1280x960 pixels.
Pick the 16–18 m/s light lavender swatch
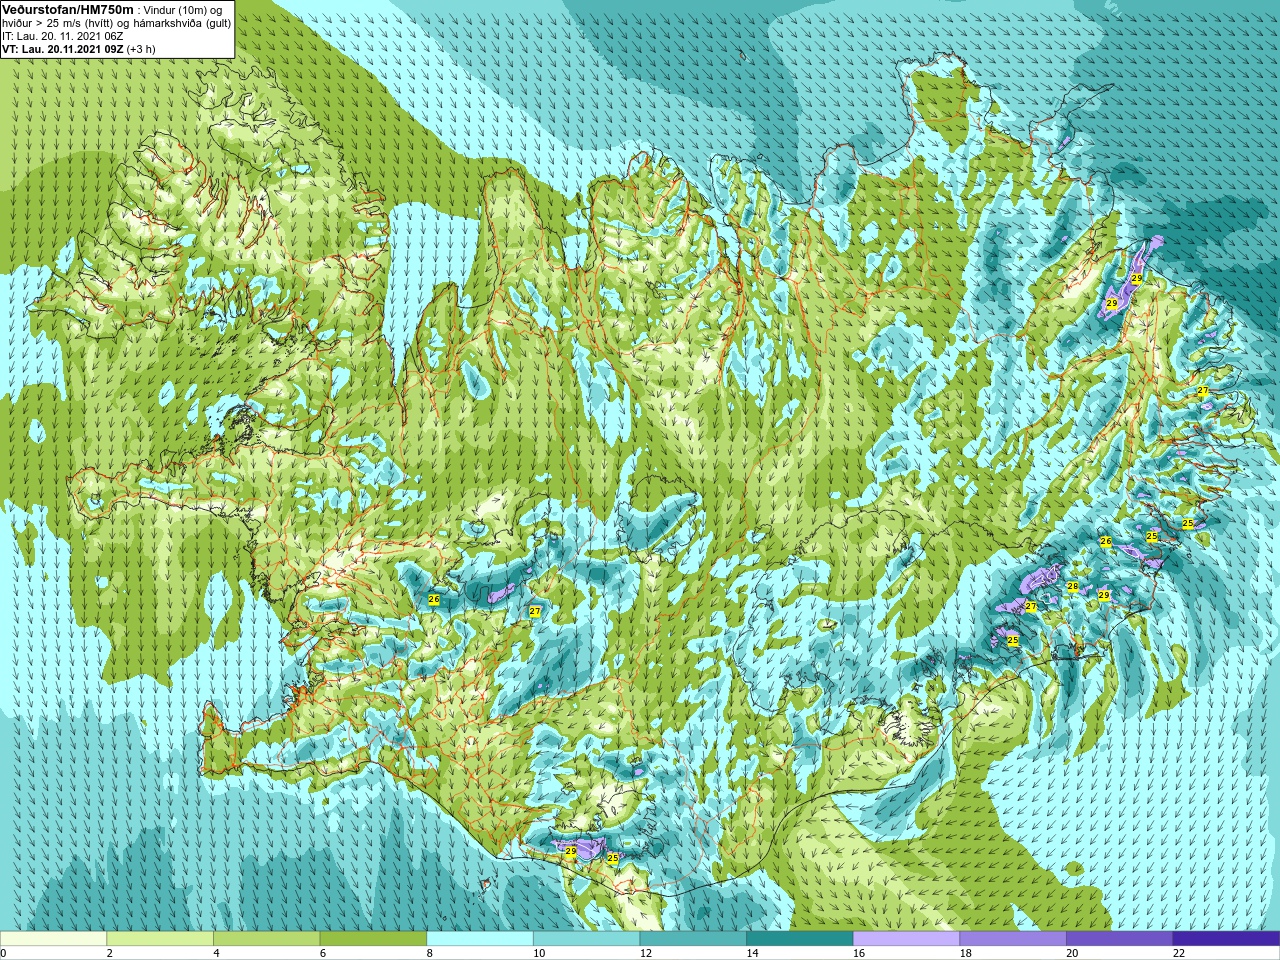[907, 939]
